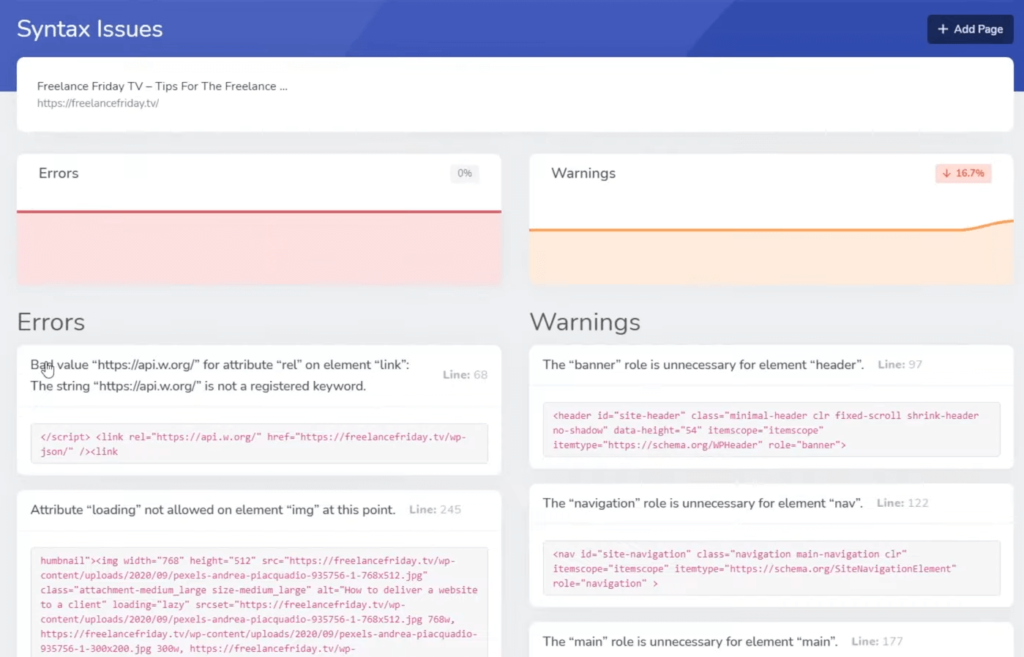Viewport: 1024px width, 657px height.
Task: Click the large Errors section heading
Action: tap(51, 322)
